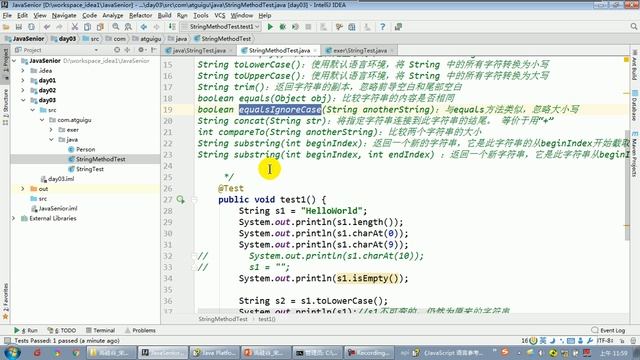Image resolution: width=640 pixels, height=360 pixels.
Task: Click the Undo arrow in toolbar
Action: point(47,27)
